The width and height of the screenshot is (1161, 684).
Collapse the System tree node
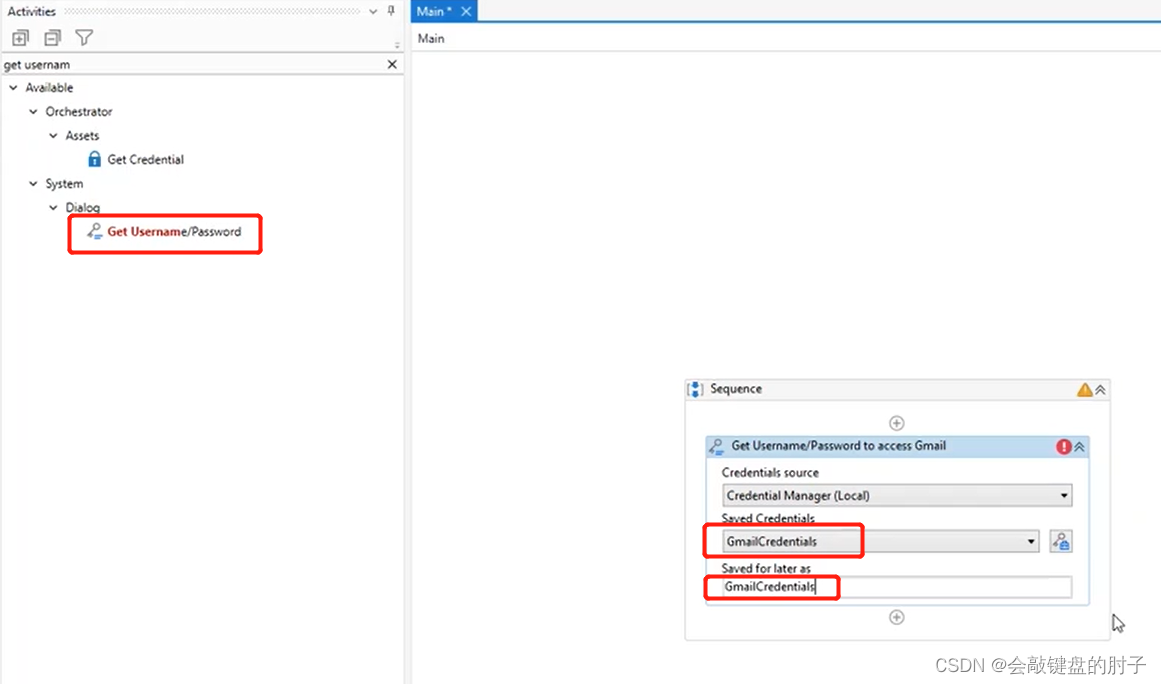pos(33,184)
